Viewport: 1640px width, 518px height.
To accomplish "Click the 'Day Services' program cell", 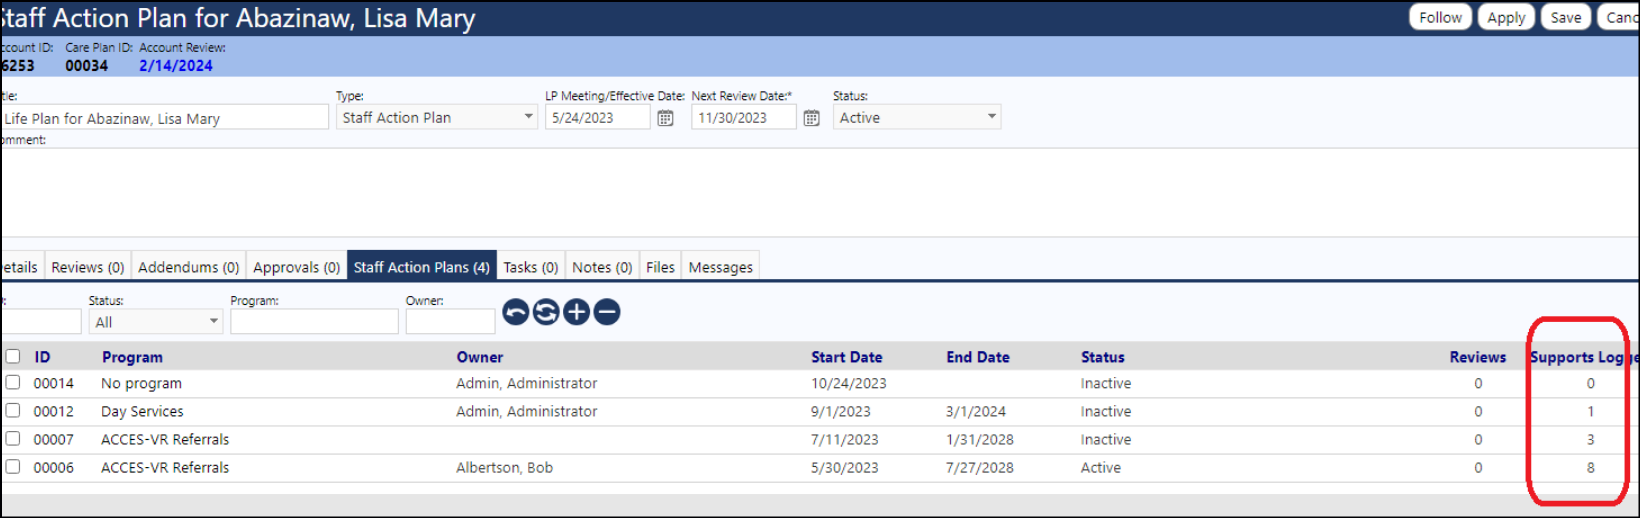I will [142, 411].
